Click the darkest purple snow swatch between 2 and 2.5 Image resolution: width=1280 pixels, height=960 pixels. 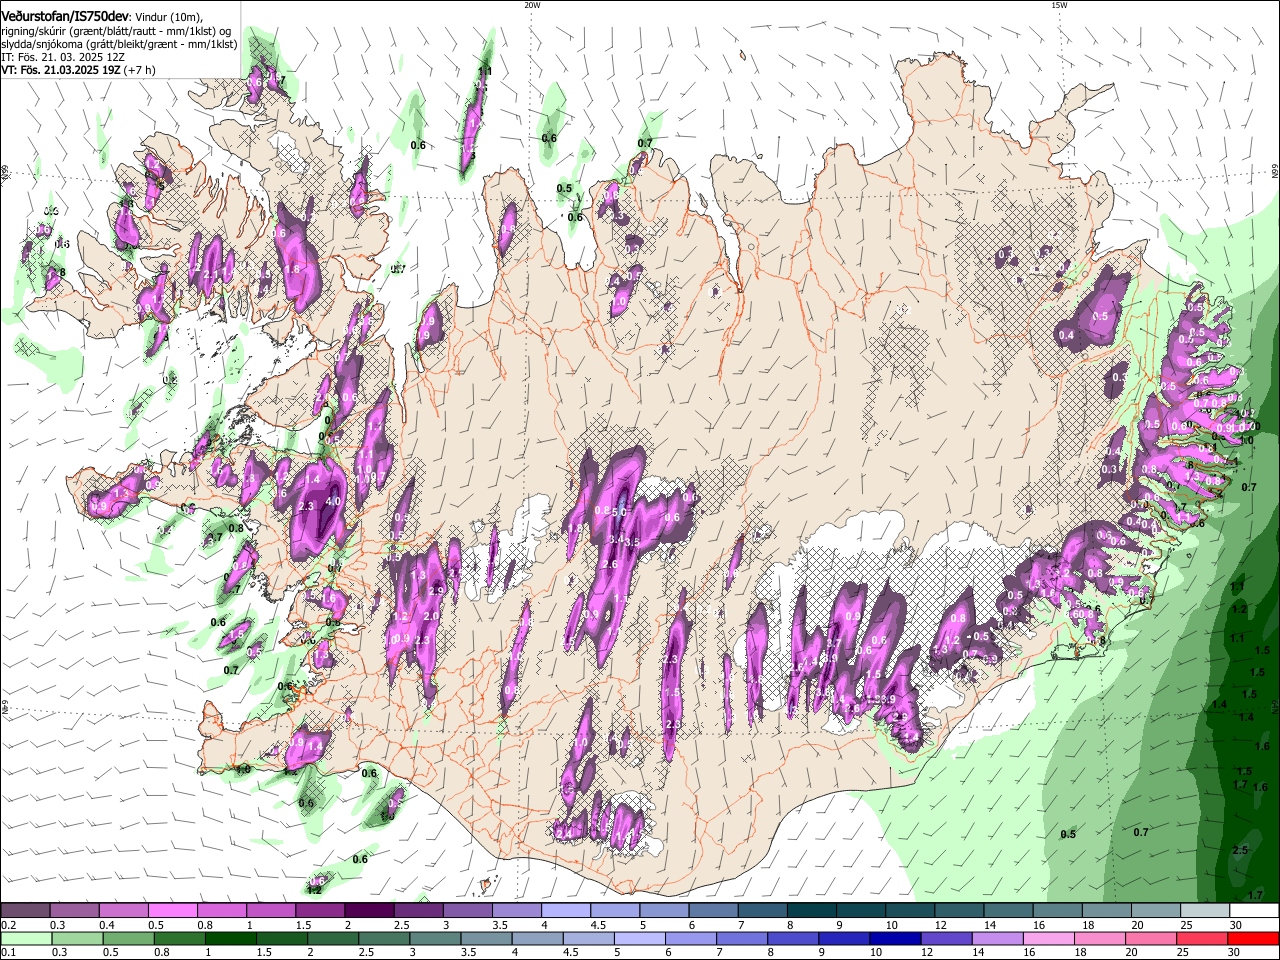coord(369,911)
